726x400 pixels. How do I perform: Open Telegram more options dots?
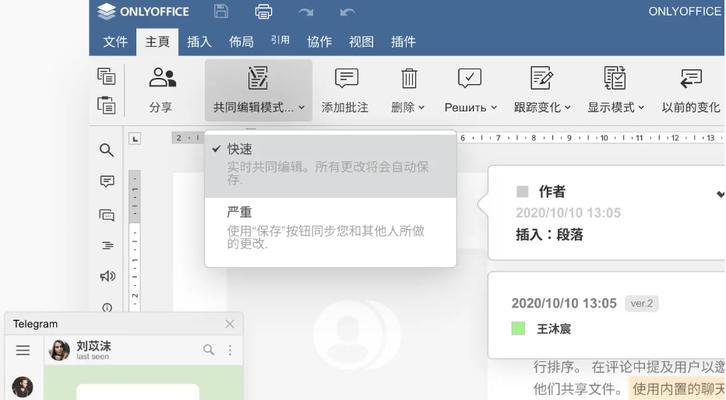pyautogui.click(x=230, y=350)
